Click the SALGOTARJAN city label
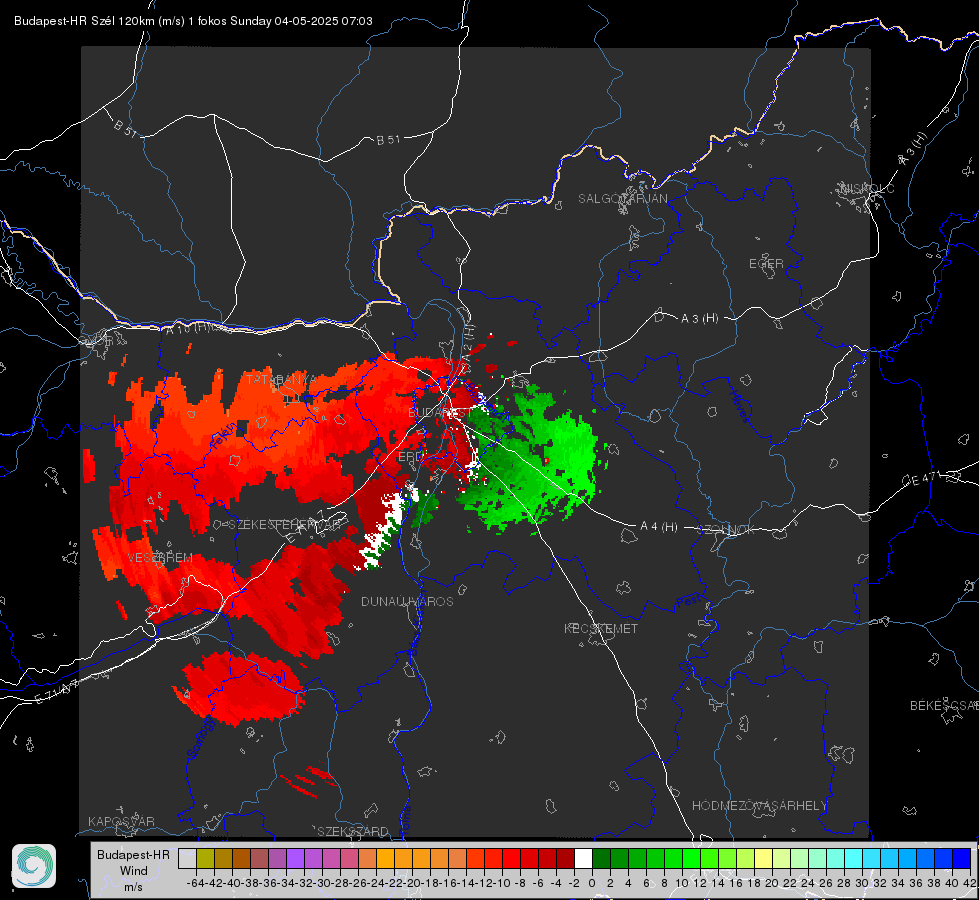979x900 pixels. tap(622, 199)
